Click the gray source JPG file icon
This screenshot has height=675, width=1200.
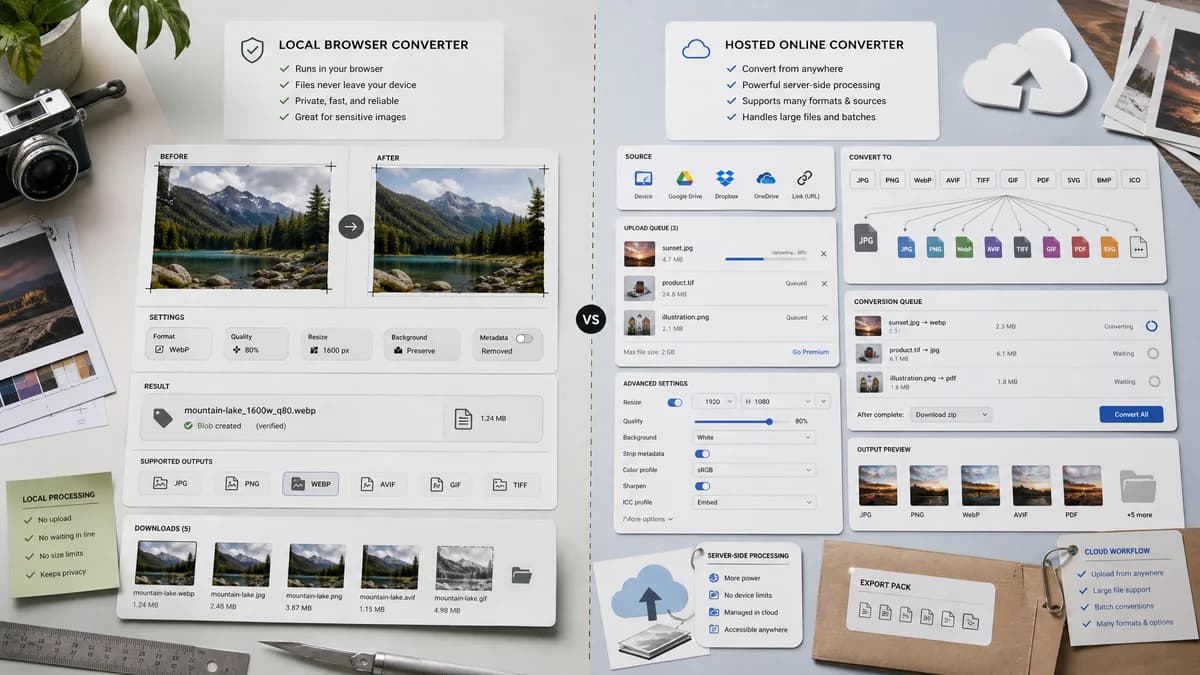(x=866, y=239)
